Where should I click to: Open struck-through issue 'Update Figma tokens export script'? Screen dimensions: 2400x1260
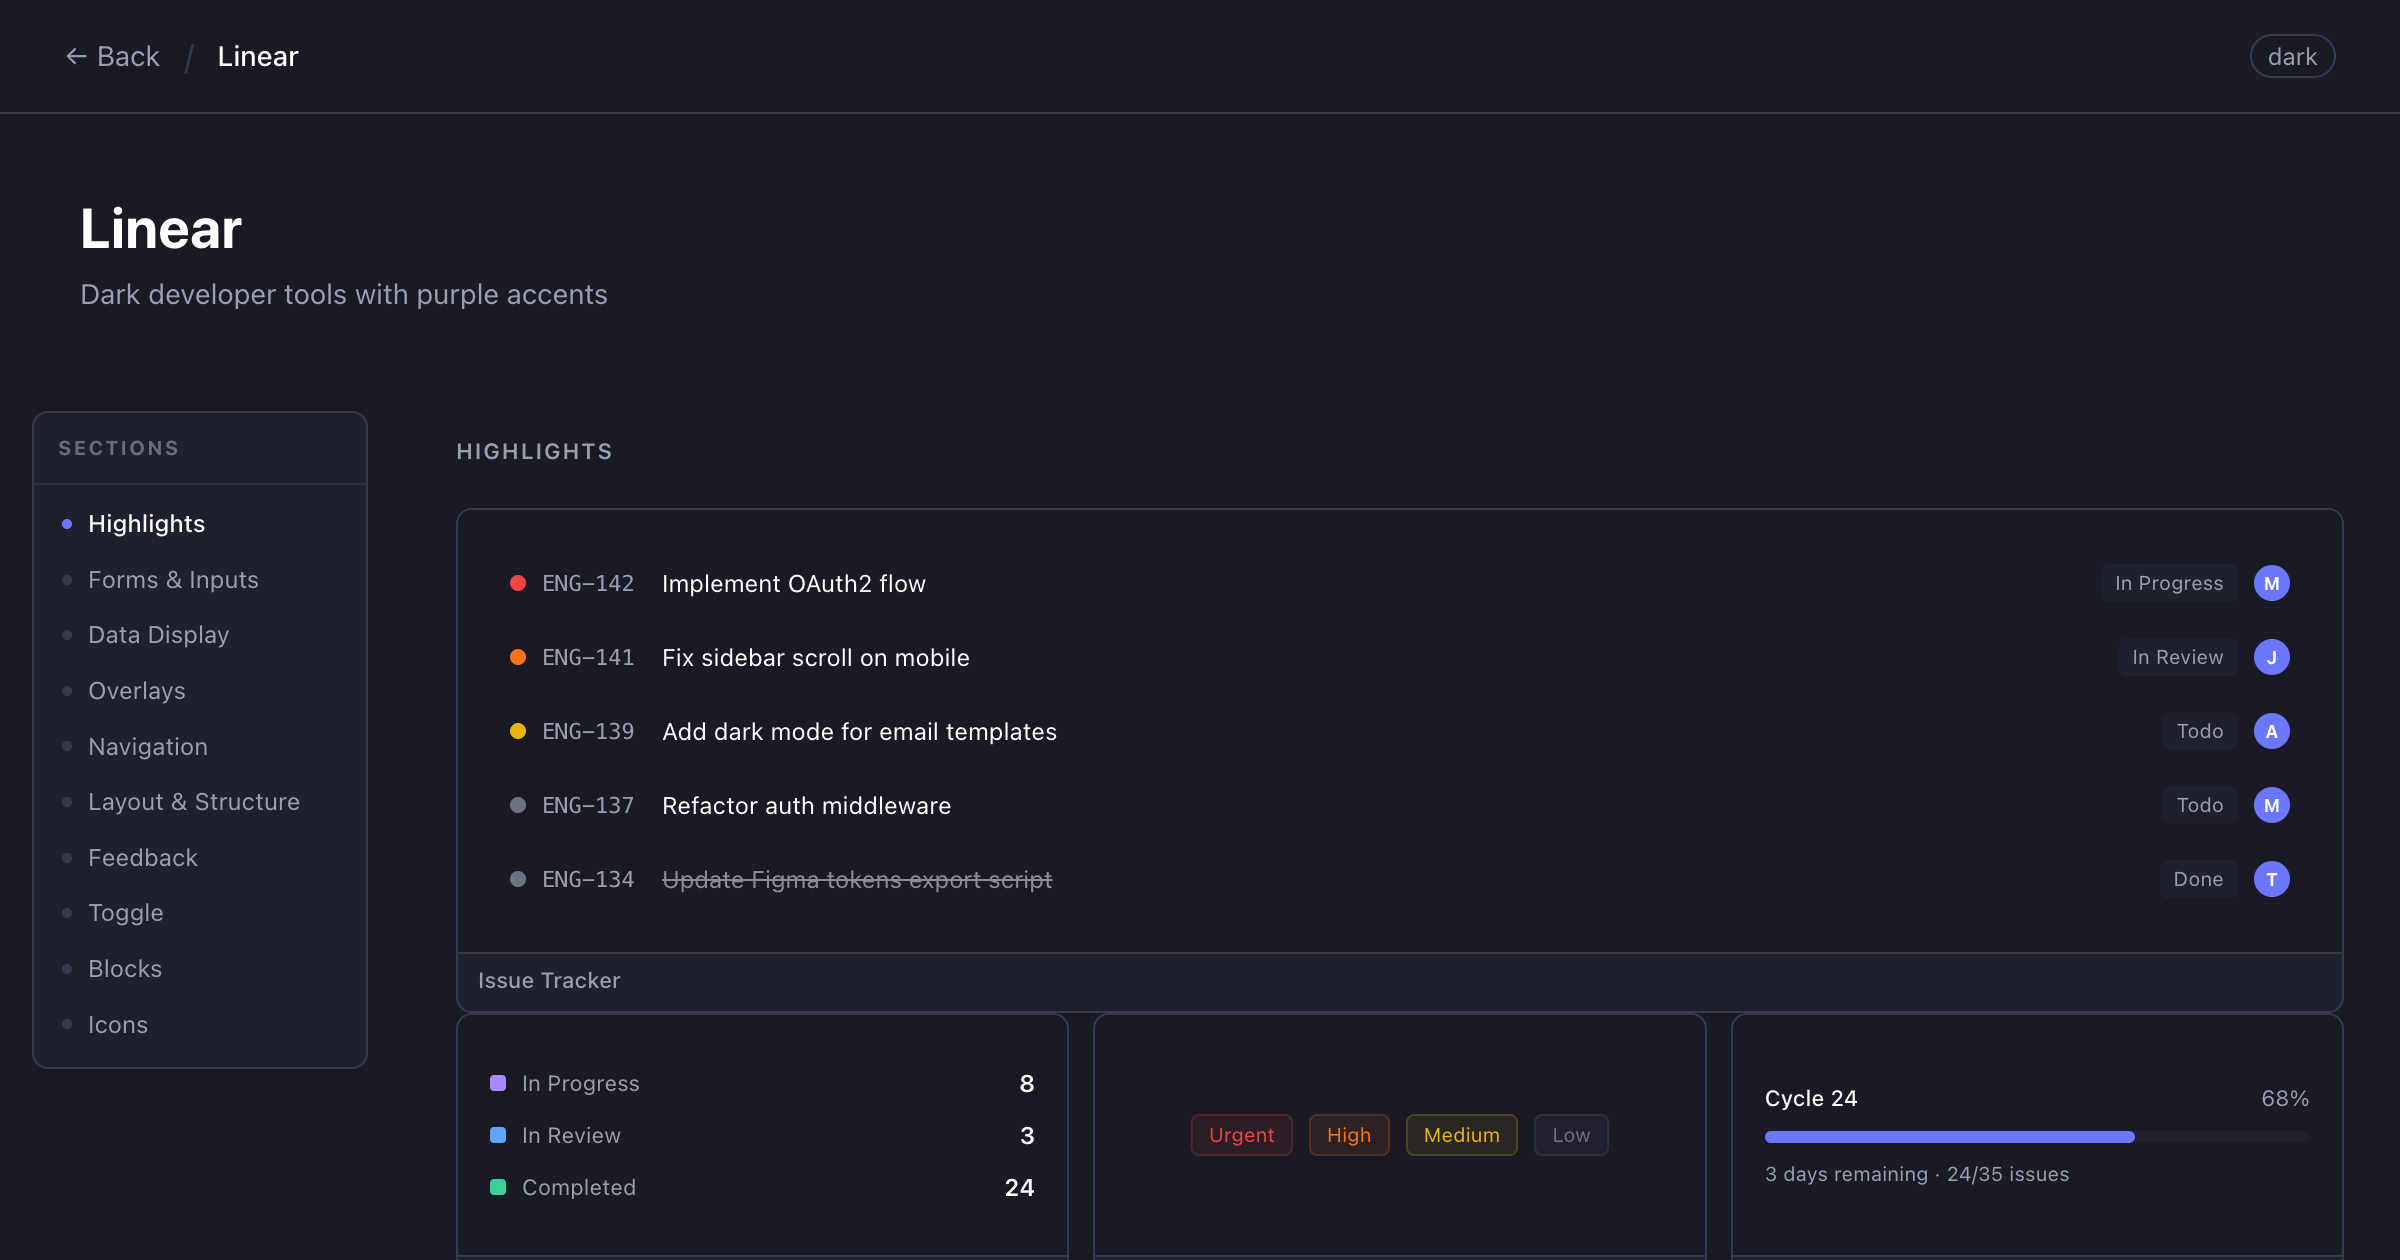857,880
